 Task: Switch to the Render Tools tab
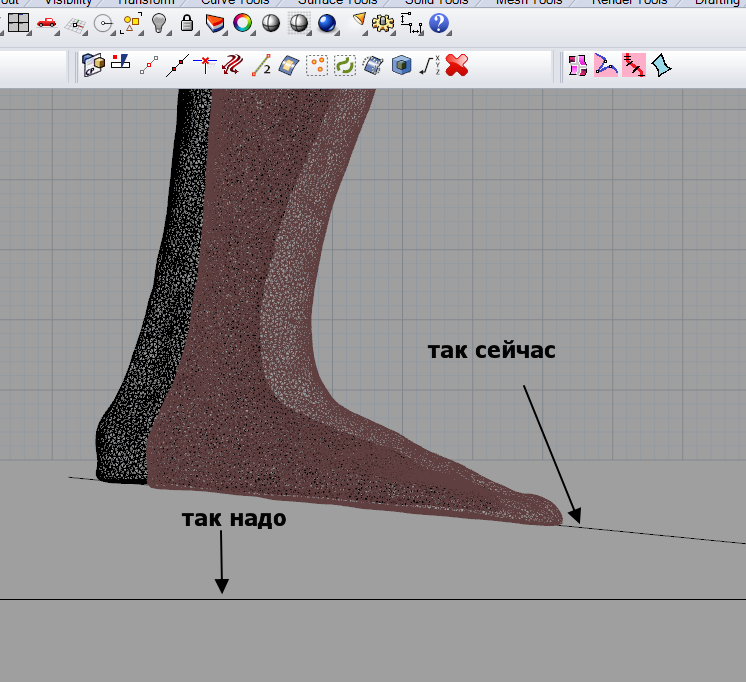tap(630, 3)
